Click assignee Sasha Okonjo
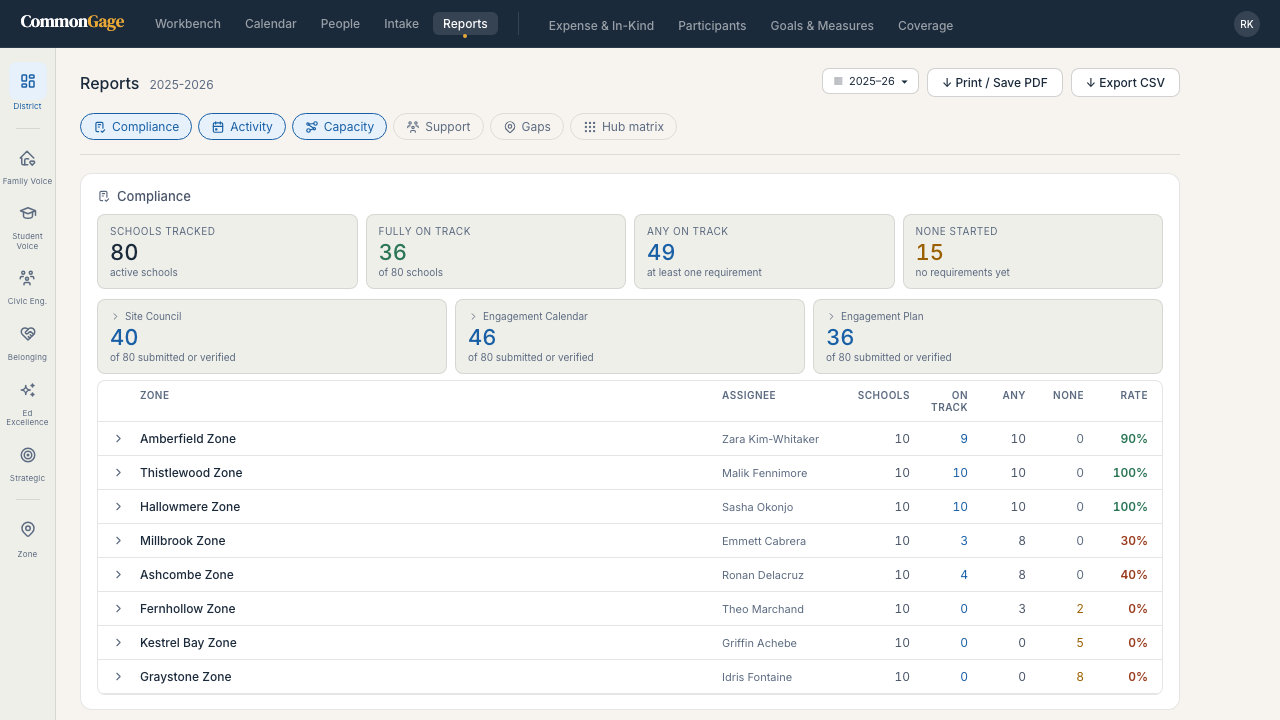The image size is (1280, 720). click(x=757, y=507)
